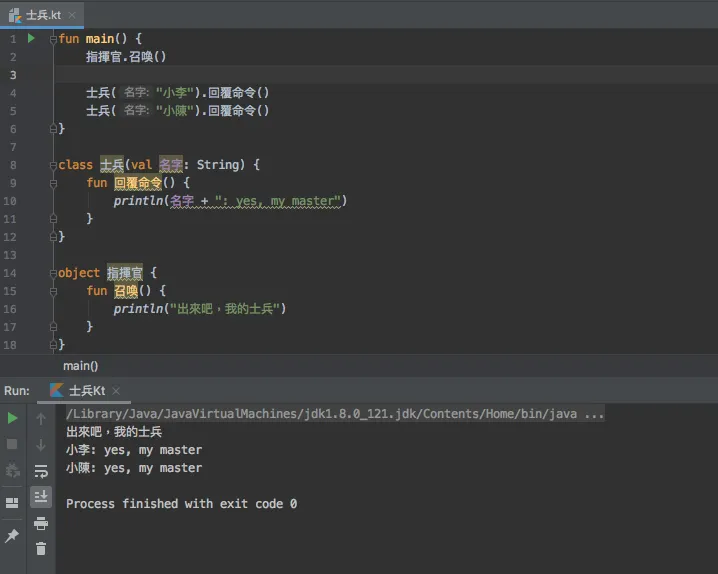Collapse fun 回覆命令 using line 9 fold marker
The width and height of the screenshot is (718, 574).
[53, 183]
